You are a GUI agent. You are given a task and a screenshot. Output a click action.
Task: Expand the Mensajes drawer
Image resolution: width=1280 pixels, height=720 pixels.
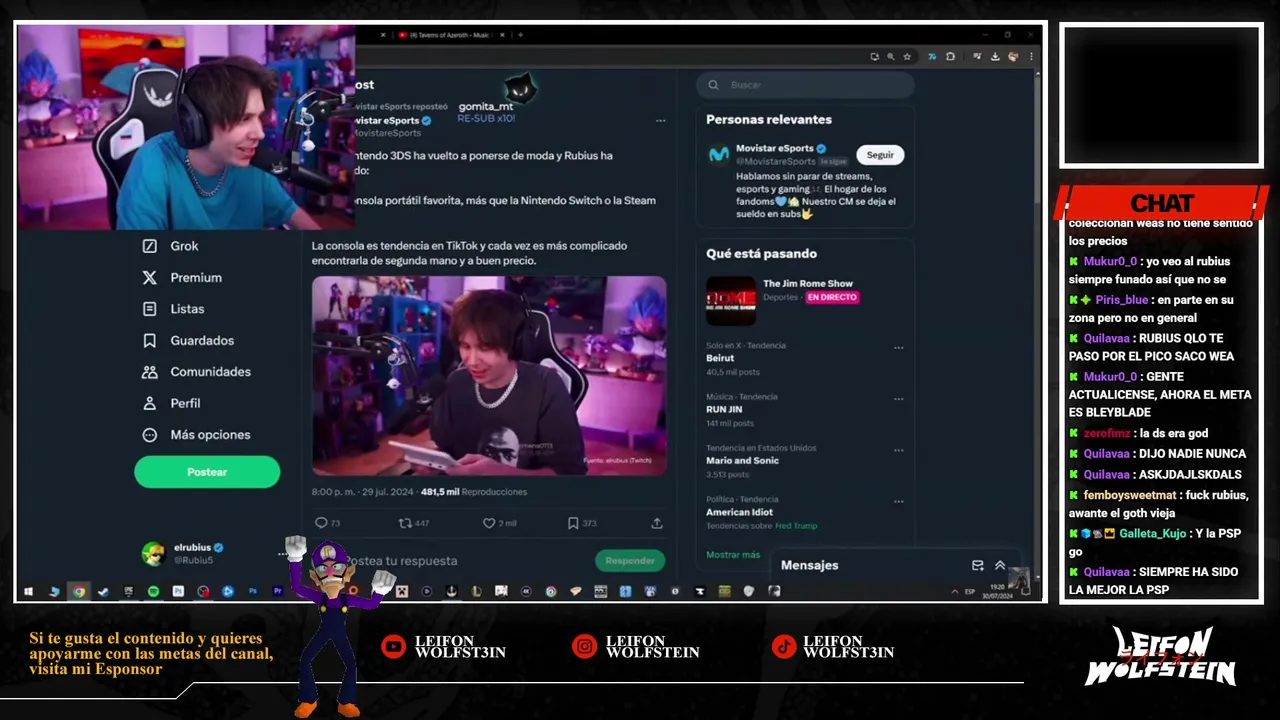pyautogui.click(x=999, y=565)
